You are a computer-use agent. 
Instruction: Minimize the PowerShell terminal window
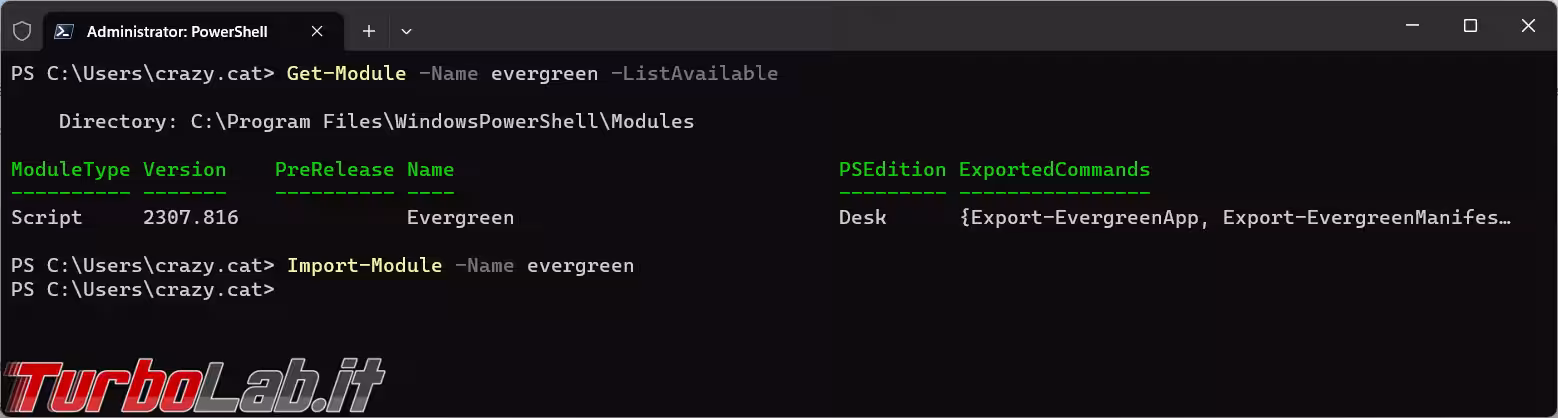tap(1412, 27)
